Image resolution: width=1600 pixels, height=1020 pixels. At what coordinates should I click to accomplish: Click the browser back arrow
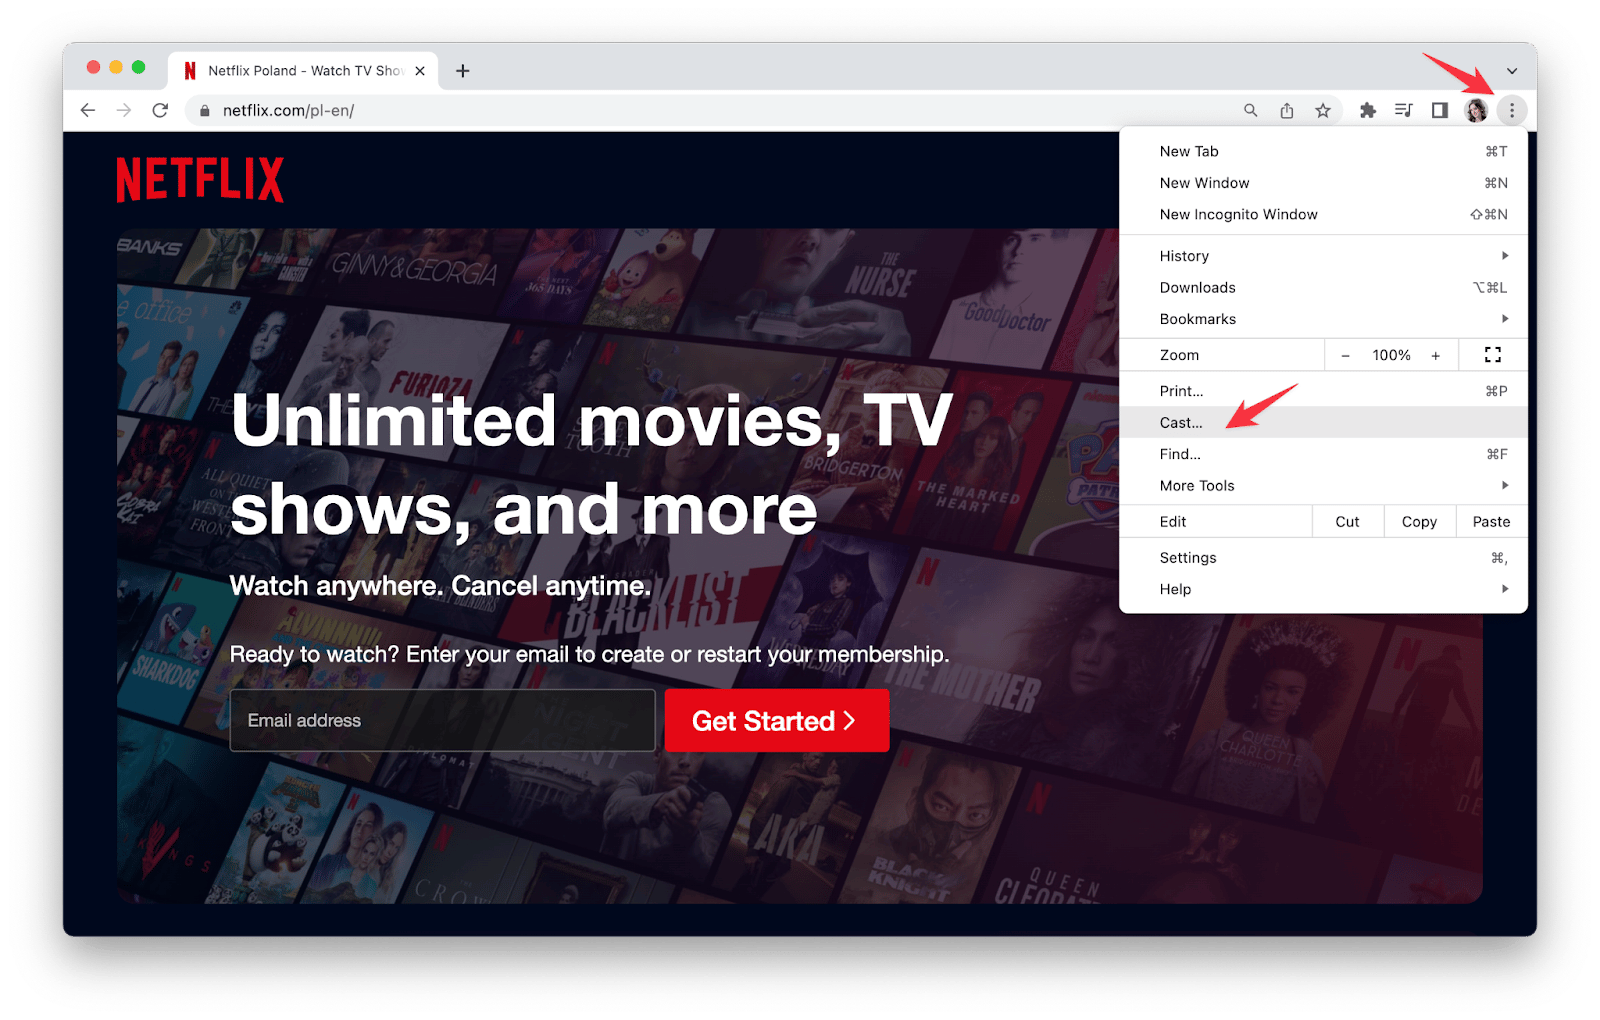(x=88, y=110)
